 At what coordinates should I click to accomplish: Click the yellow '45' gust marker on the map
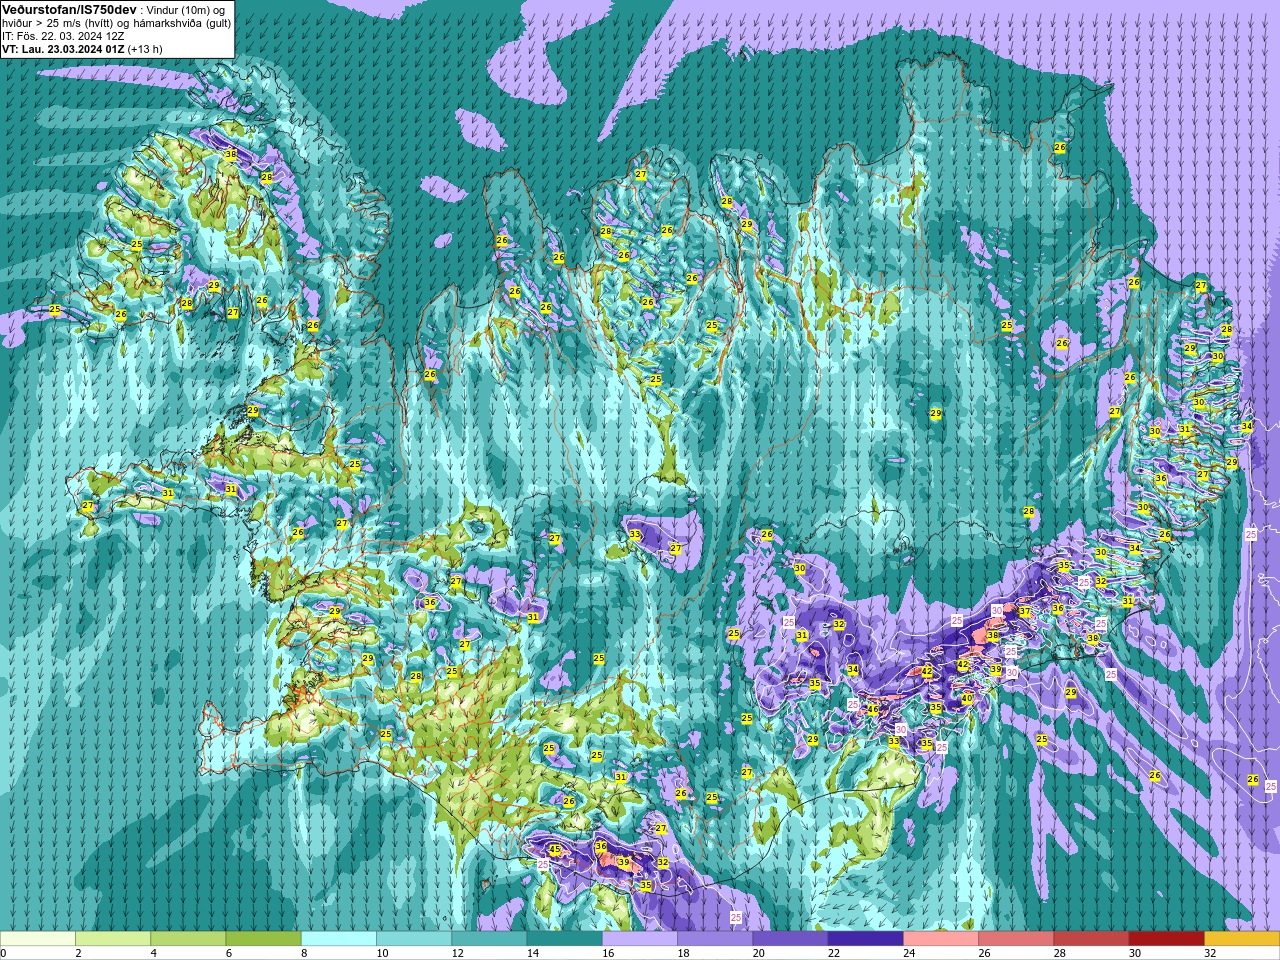[x=555, y=850]
